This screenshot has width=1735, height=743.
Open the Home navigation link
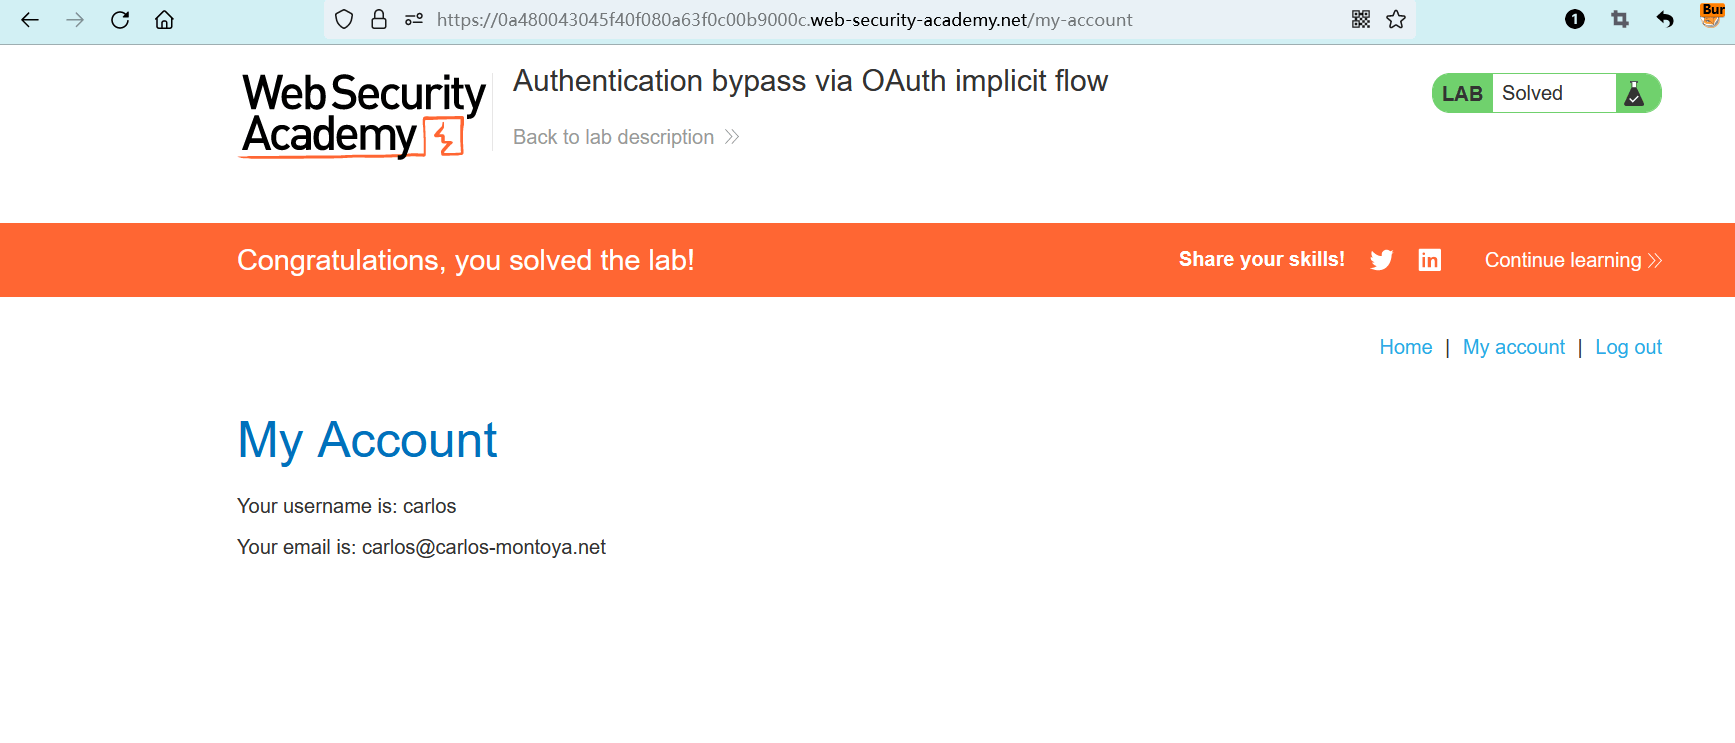coord(1405,347)
